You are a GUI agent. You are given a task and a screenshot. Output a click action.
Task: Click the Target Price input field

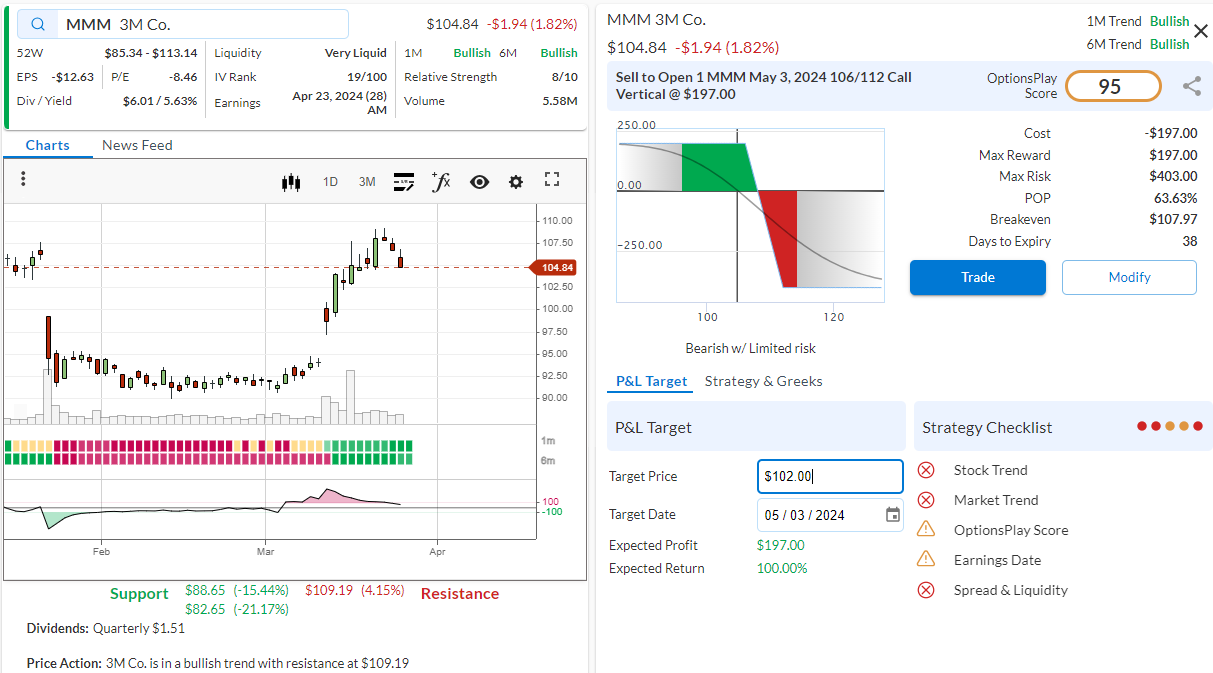(830, 476)
